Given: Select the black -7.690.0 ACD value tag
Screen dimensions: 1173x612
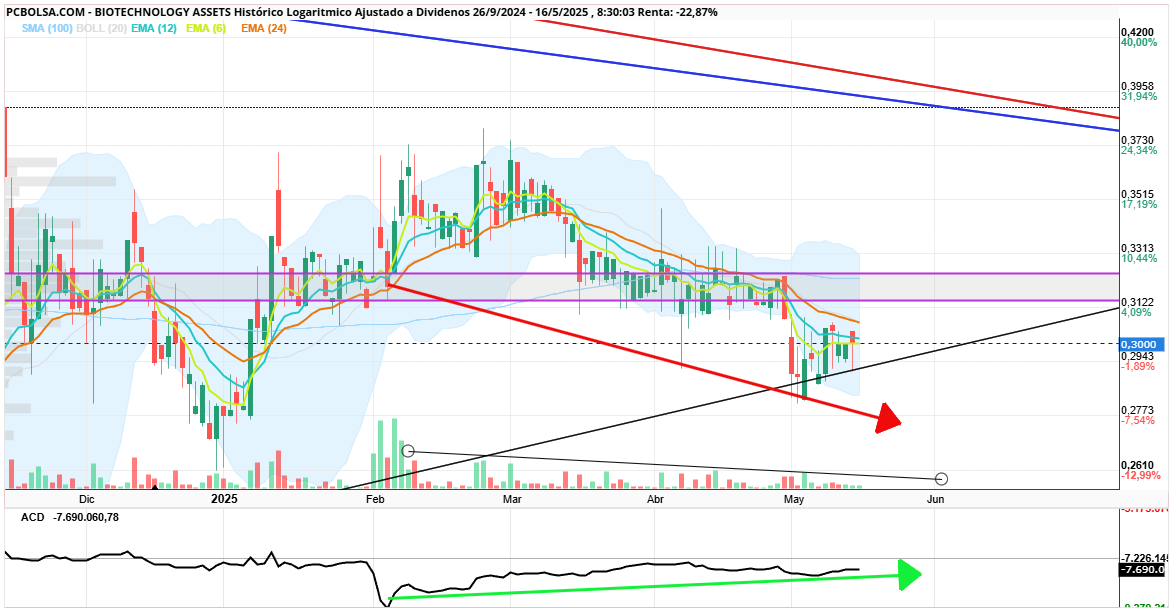Looking at the screenshot, I should point(1142,570).
